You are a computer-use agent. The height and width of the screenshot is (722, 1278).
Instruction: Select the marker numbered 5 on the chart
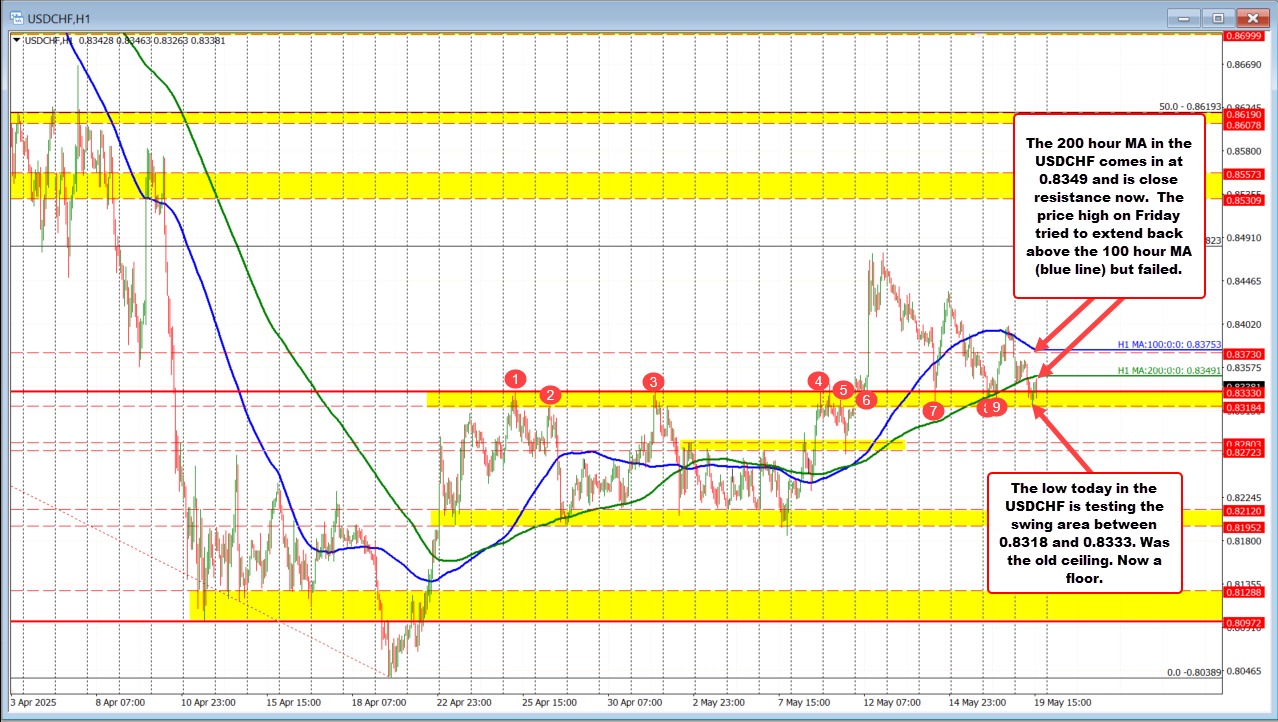point(842,390)
